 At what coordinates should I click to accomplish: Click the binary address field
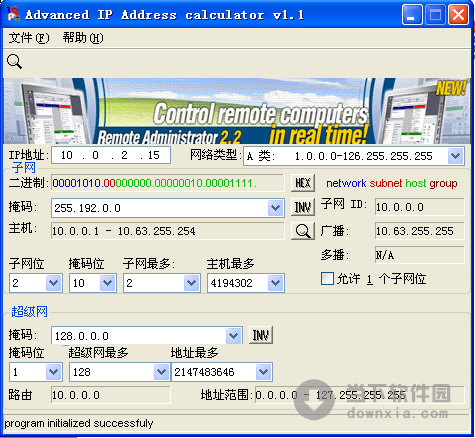point(167,183)
